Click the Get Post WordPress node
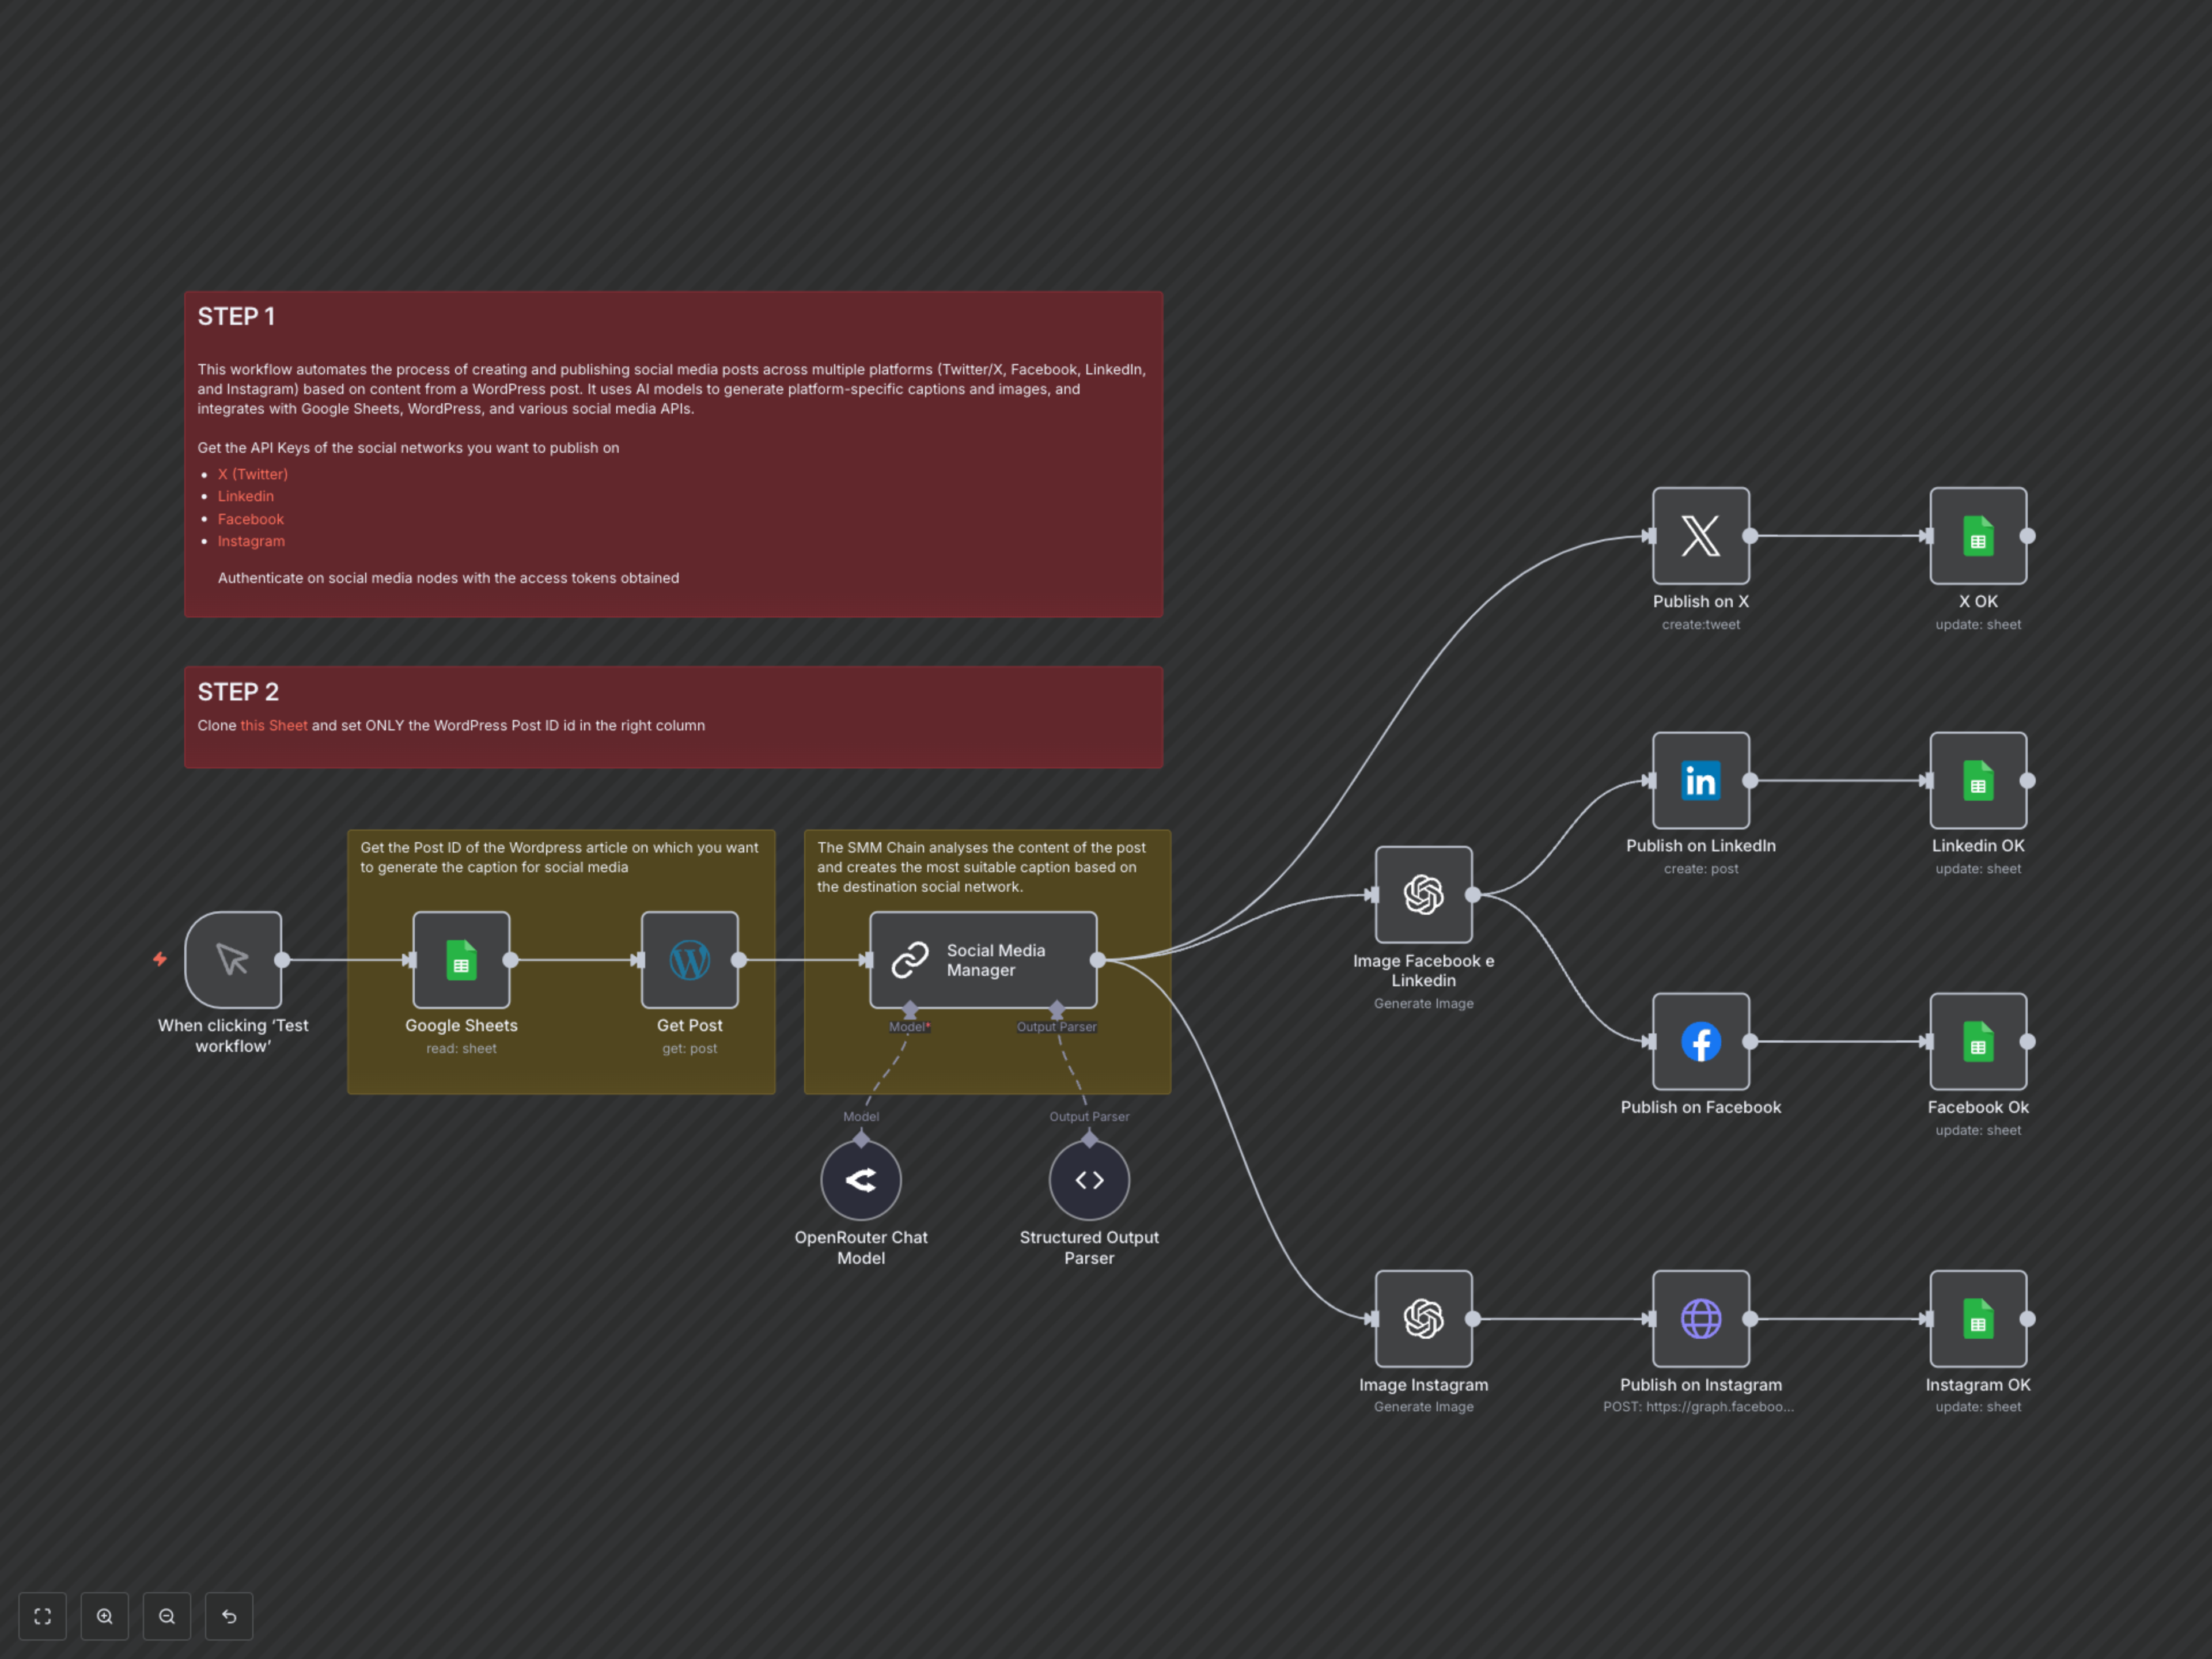The image size is (2212, 1659). pos(689,960)
